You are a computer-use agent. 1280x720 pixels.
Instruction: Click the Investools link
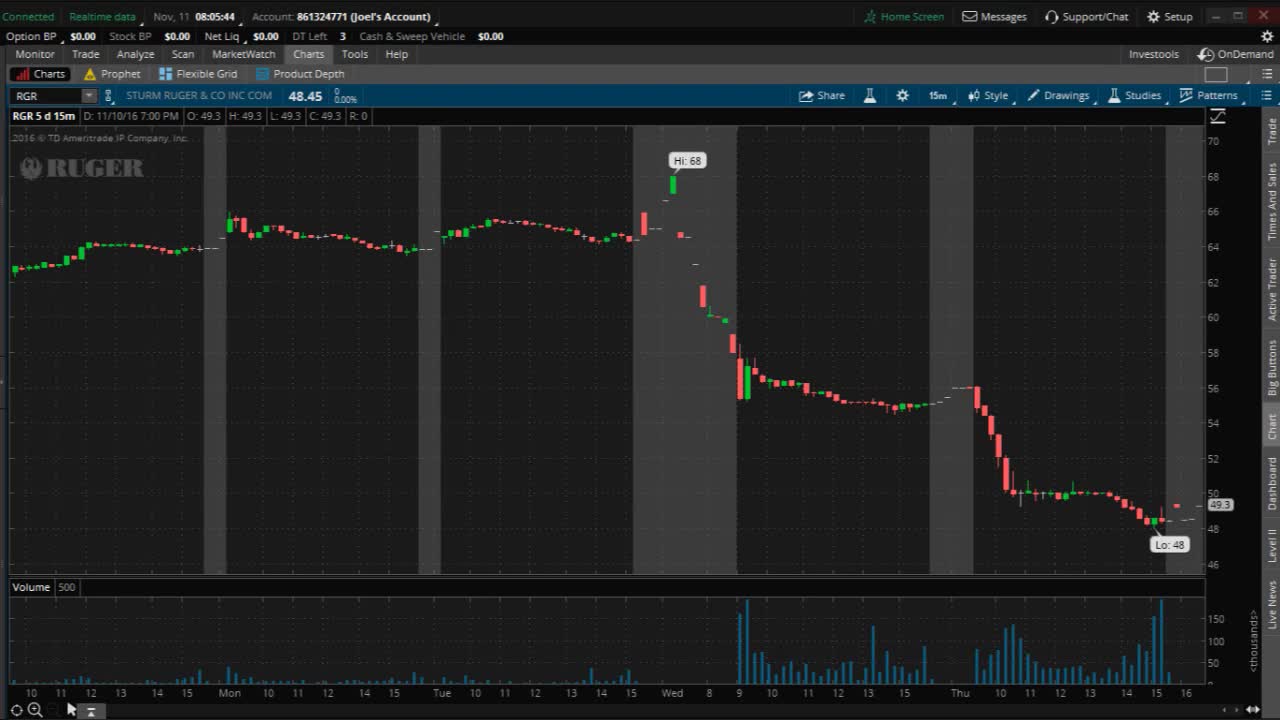(1153, 54)
